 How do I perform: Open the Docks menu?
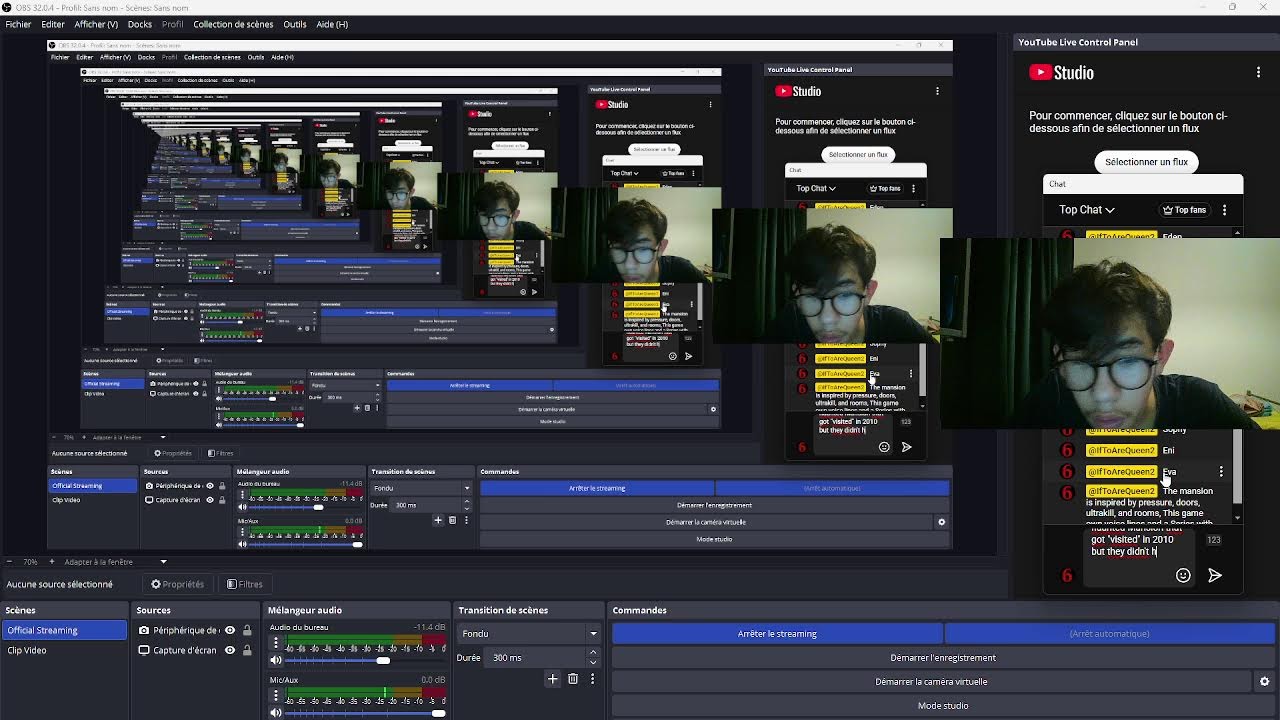coord(140,24)
